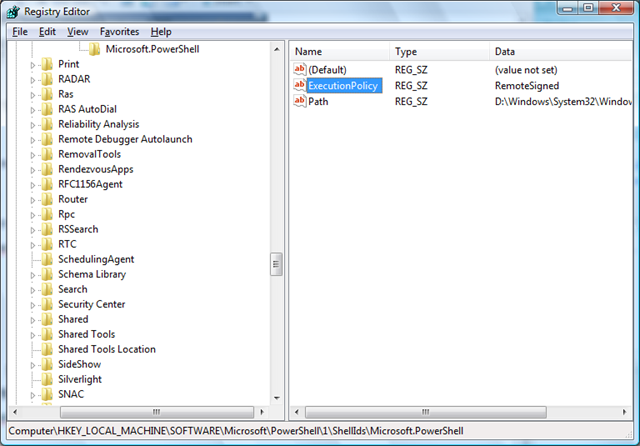640x446 pixels.
Task: Click the Rpc folder icon
Action: tap(47, 214)
